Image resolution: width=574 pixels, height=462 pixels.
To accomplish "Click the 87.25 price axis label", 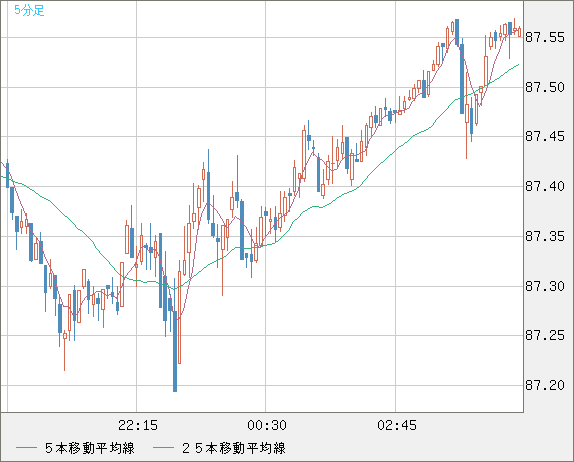I will pyautogui.click(x=545, y=336).
